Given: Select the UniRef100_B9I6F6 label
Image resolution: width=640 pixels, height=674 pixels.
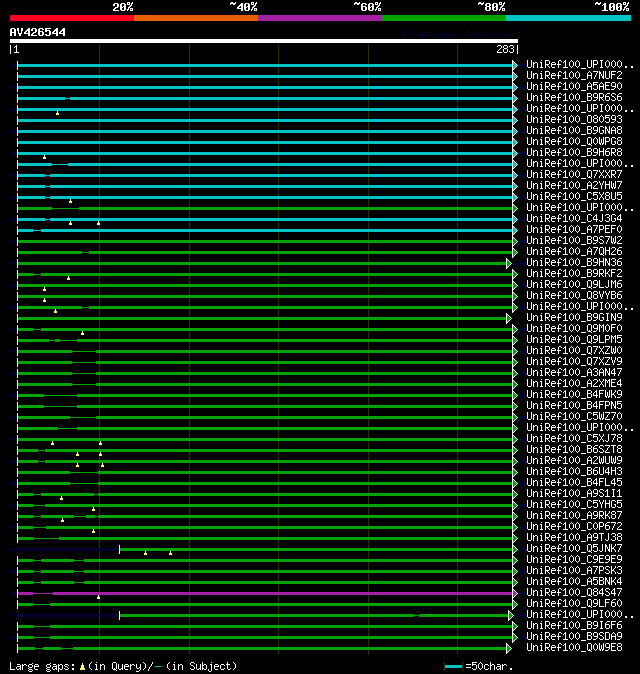Looking at the screenshot, I should pos(574,626).
